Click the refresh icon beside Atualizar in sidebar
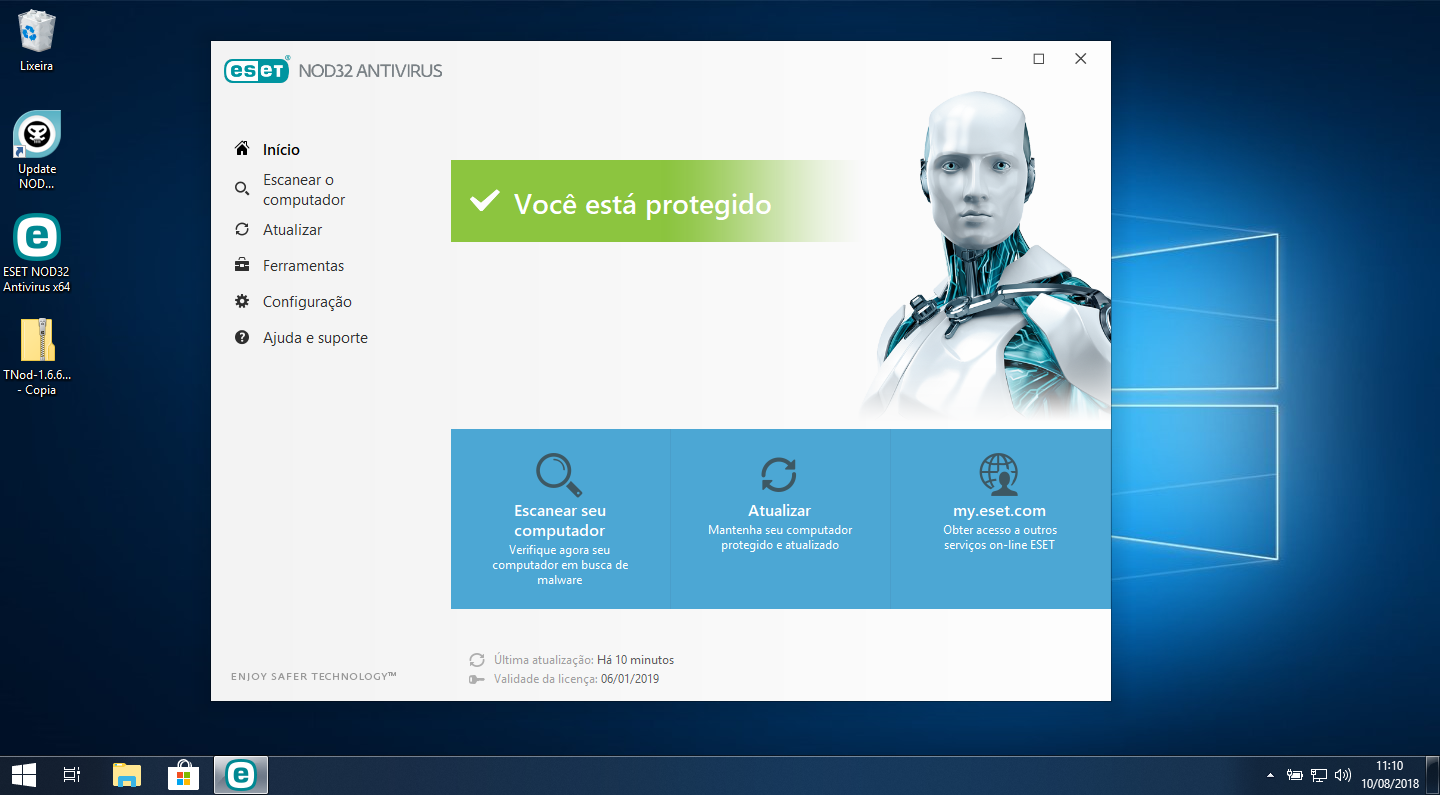The image size is (1440, 795). pos(241,229)
